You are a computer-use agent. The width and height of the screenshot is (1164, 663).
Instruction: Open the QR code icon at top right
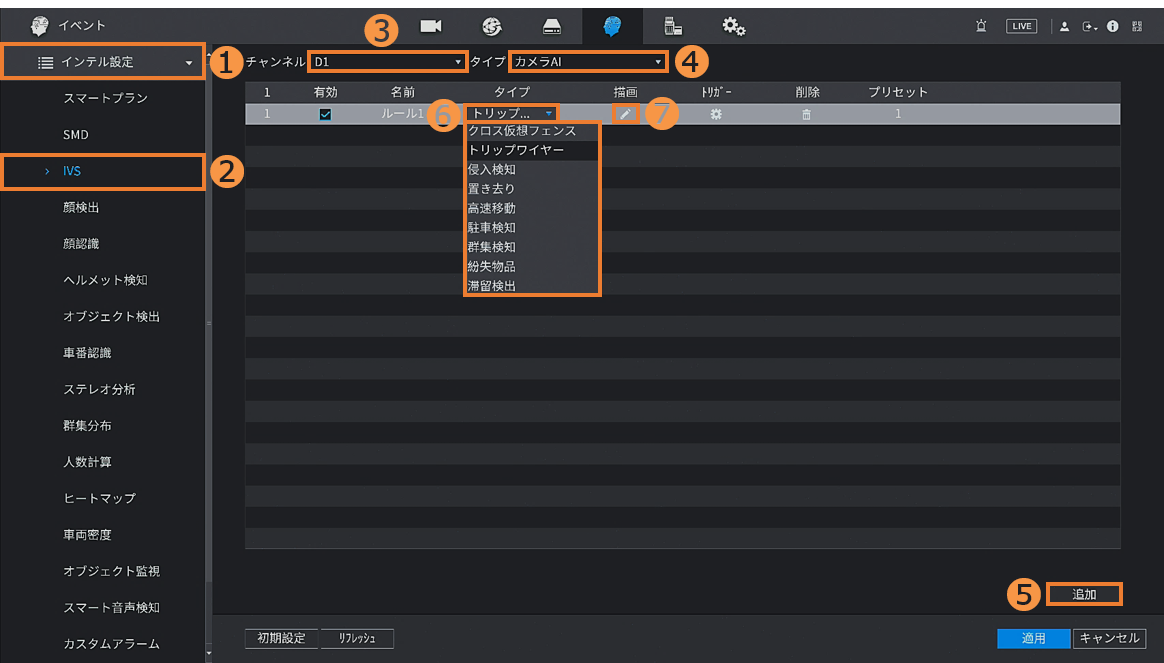point(1138,26)
